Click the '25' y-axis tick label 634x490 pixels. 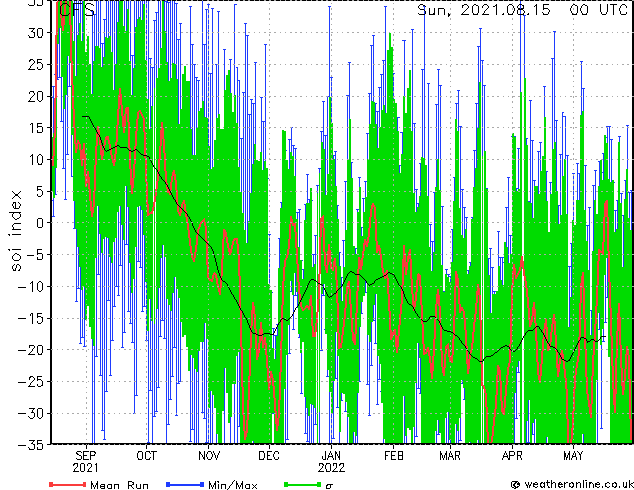click(x=36, y=64)
